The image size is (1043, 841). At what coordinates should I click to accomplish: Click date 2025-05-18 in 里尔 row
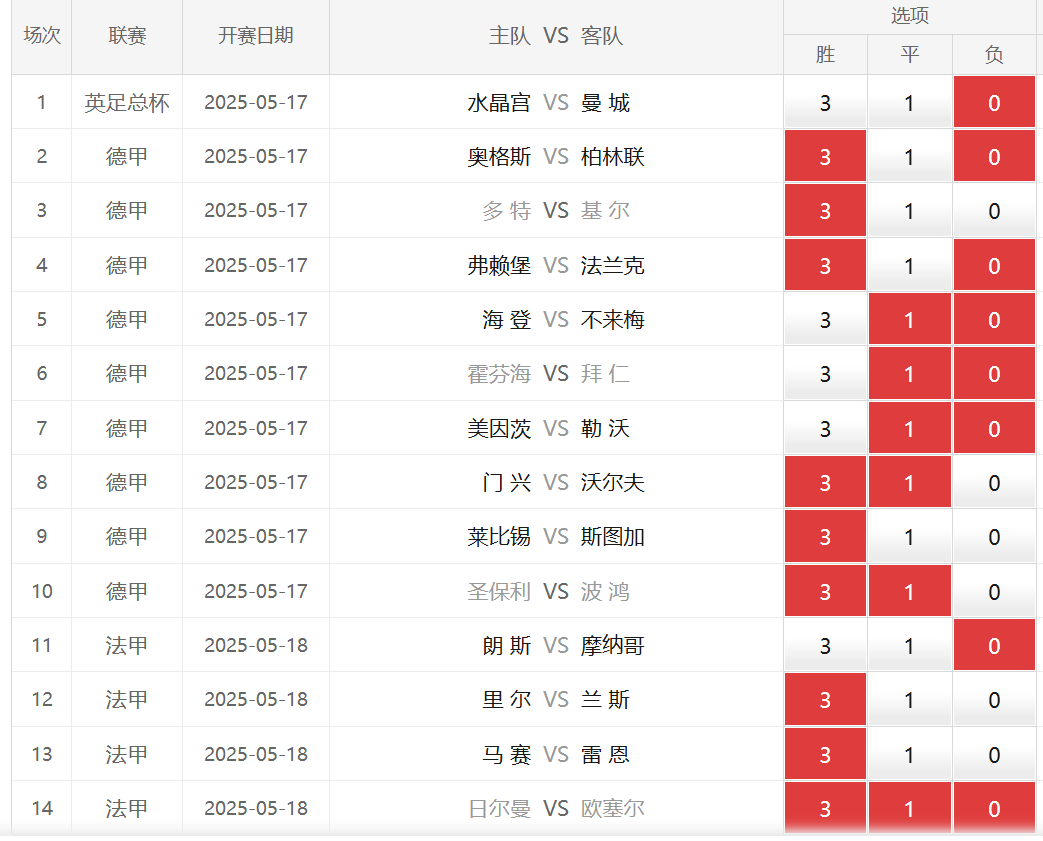[256, 700]
